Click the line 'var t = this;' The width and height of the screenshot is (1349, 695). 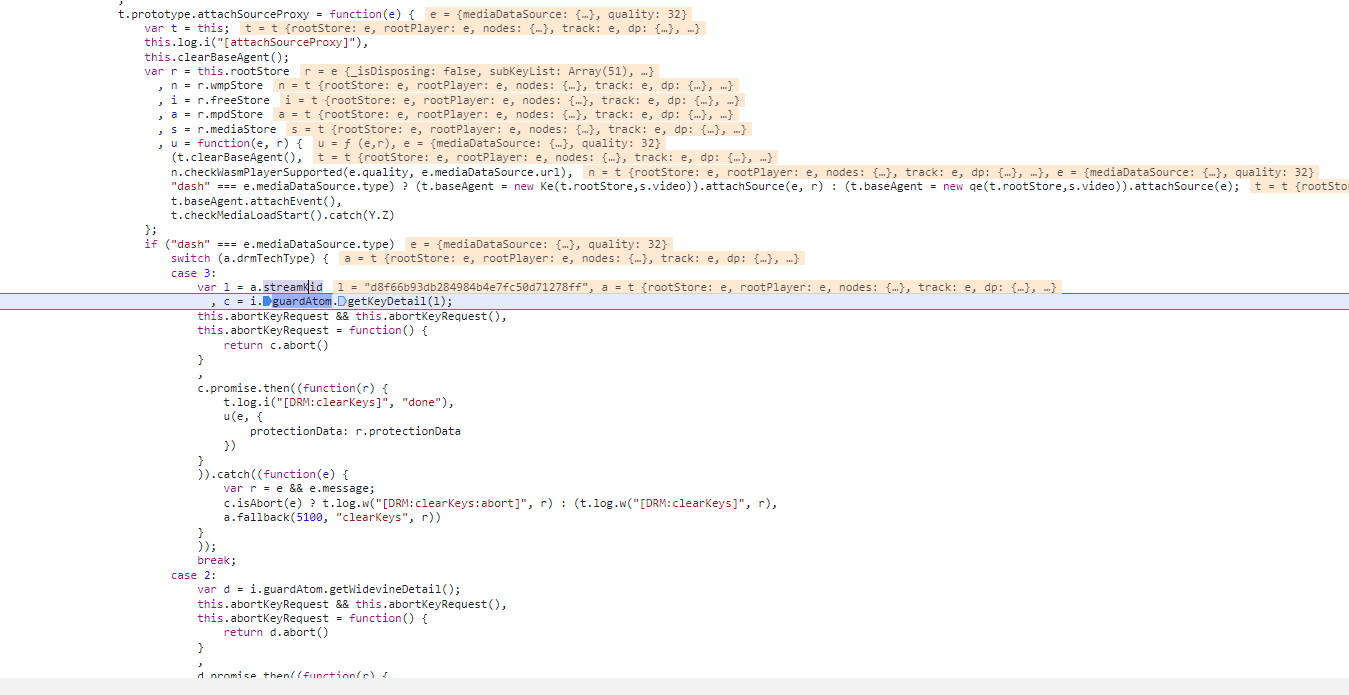(186, 28)
